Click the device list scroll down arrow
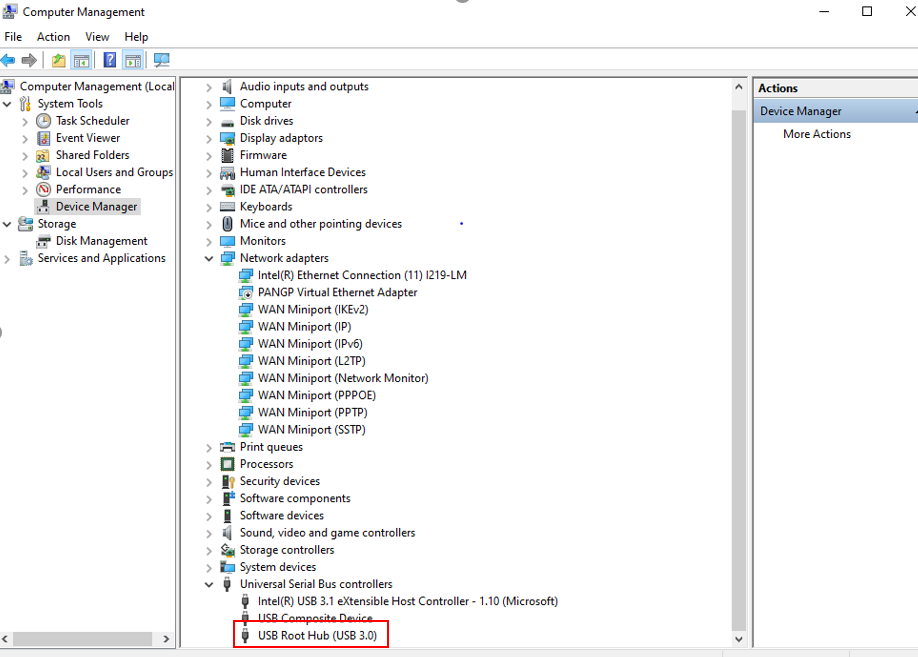 coord(739,639)
